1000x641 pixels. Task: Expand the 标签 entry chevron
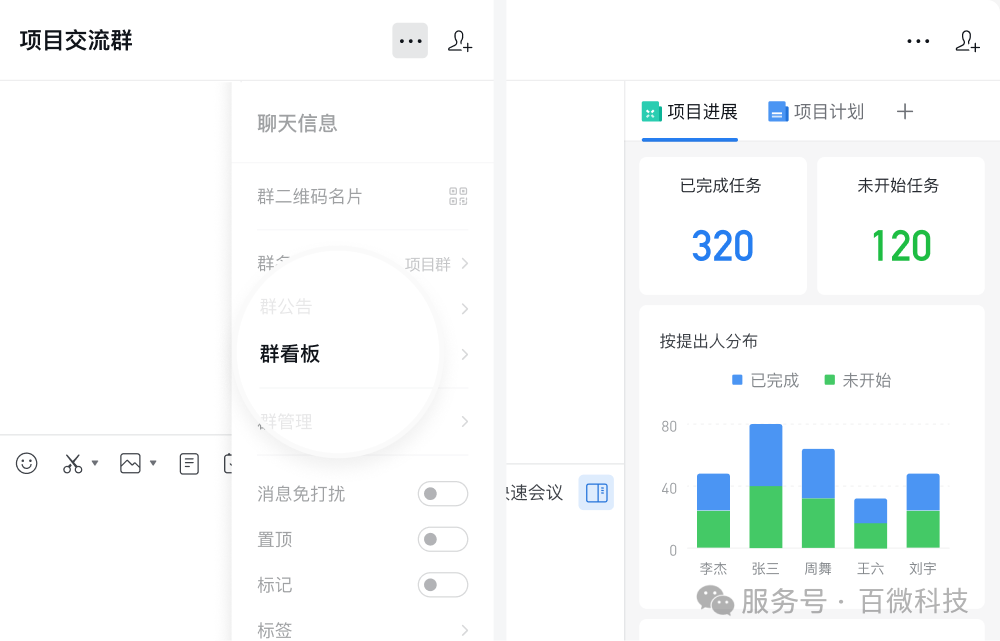click(x=464, y=629)
